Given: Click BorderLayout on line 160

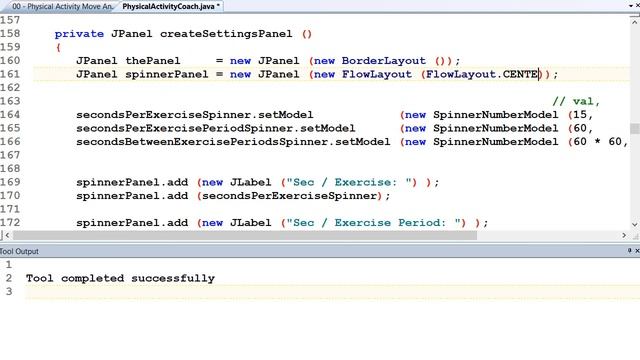Looking at the screenshot, I should 384,61.
